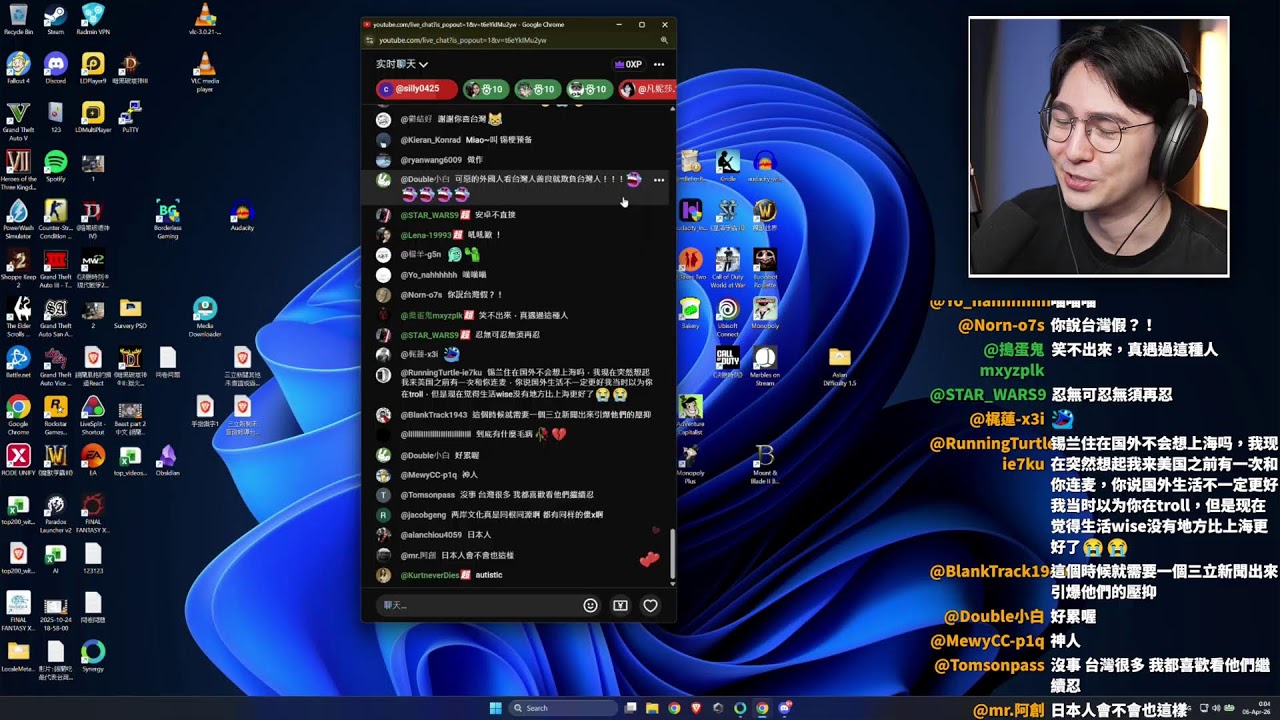1280x720 pixels.
Task: Select the Paradox Launcher v2 icon
Action: click(x=55, y=513)
